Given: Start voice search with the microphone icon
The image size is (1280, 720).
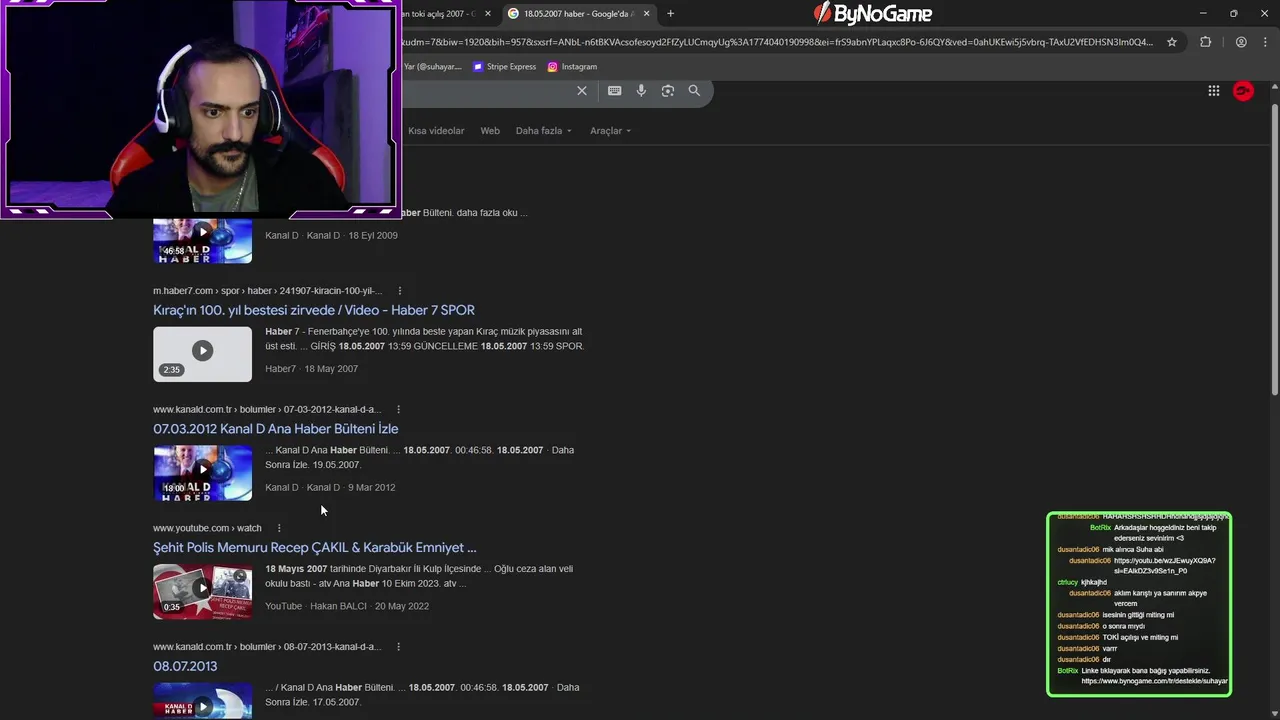Looking at the screenshot, I should (x=641, y=91).
